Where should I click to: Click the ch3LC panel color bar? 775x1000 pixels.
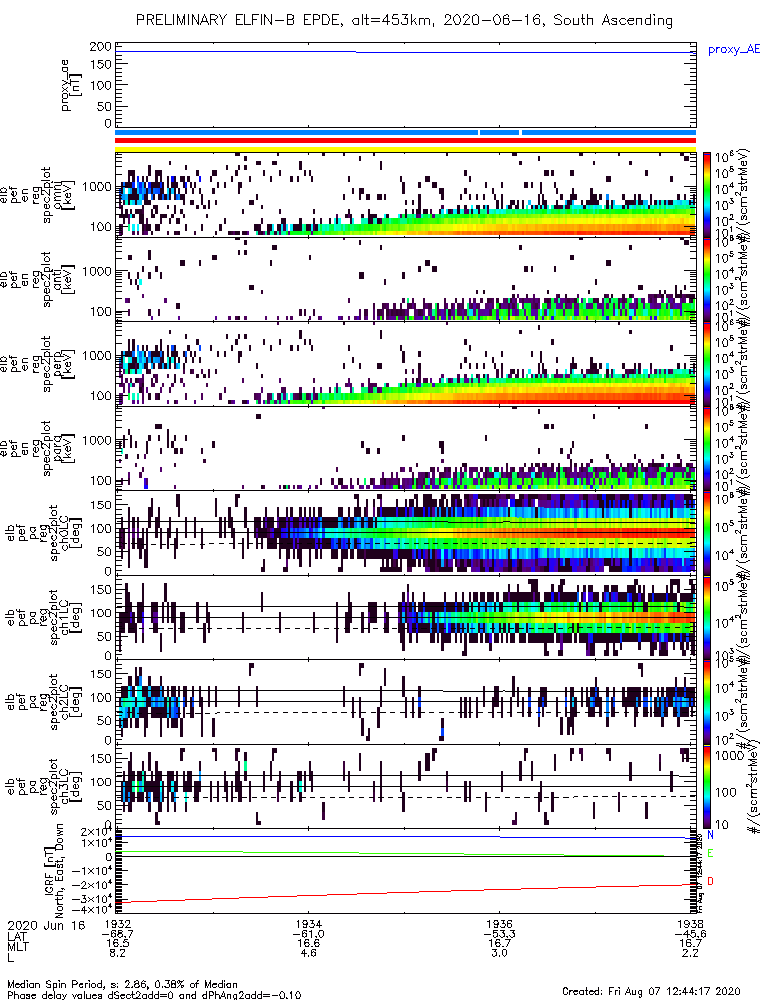(x=707, y=786)
